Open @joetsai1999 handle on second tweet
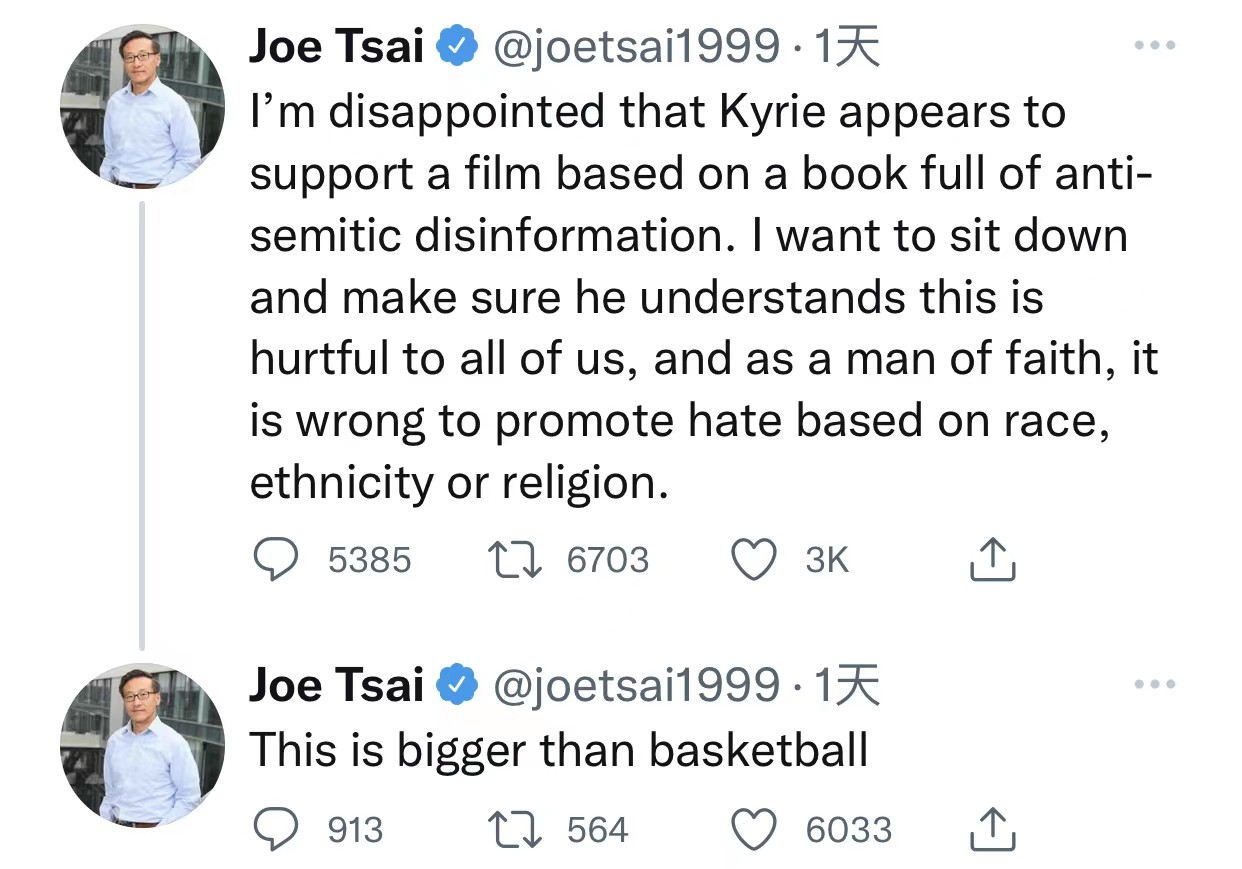Screen dimensions: 1242x869 pos(637,686)
